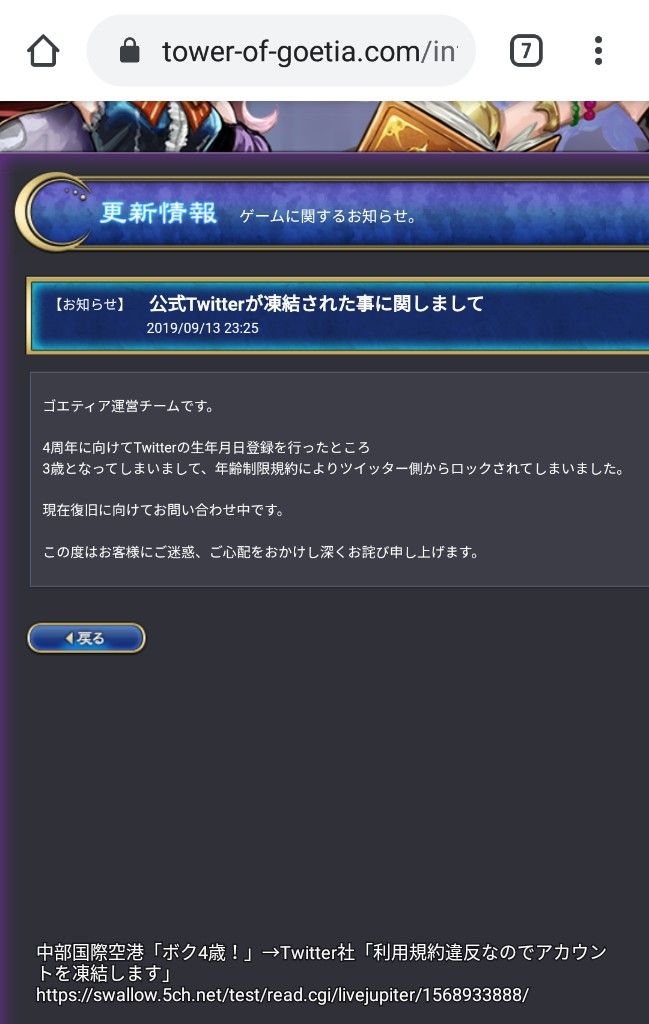Click the crescent moon emblem beside 更新情報

(54, 212)
